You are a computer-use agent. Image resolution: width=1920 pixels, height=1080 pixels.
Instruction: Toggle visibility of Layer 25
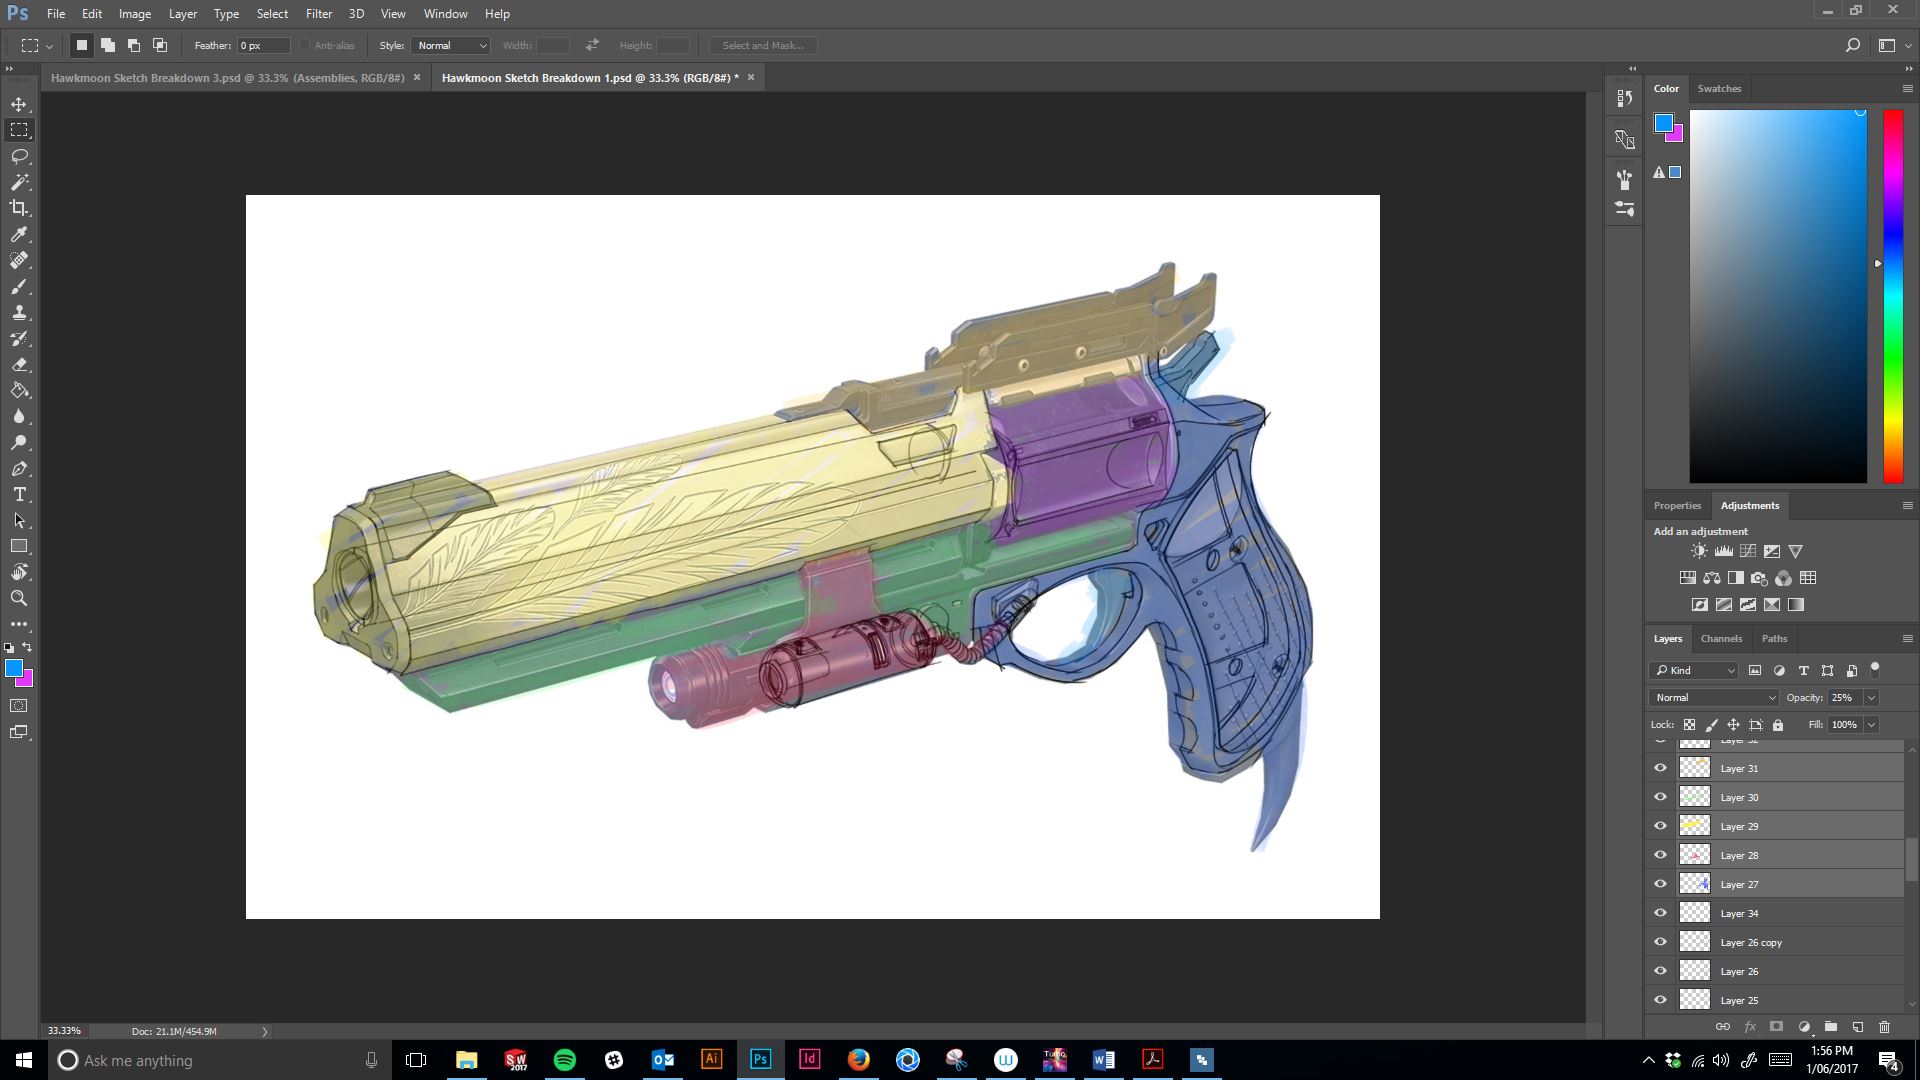[1661, 1000]
